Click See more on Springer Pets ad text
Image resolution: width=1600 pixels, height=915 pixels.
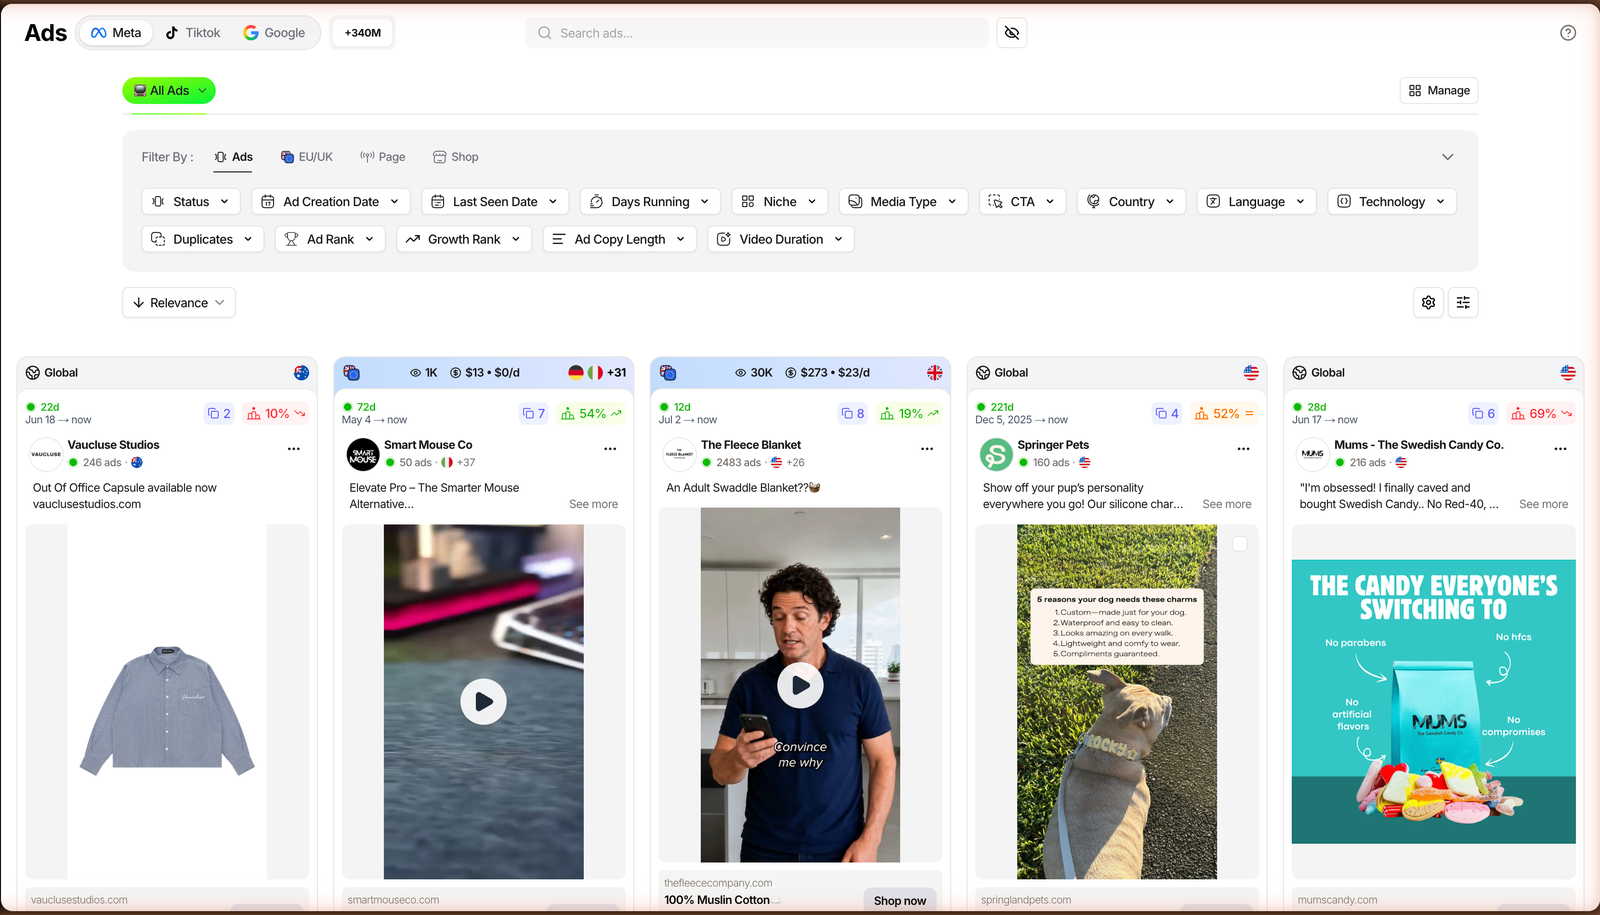tap(1227, 504)
